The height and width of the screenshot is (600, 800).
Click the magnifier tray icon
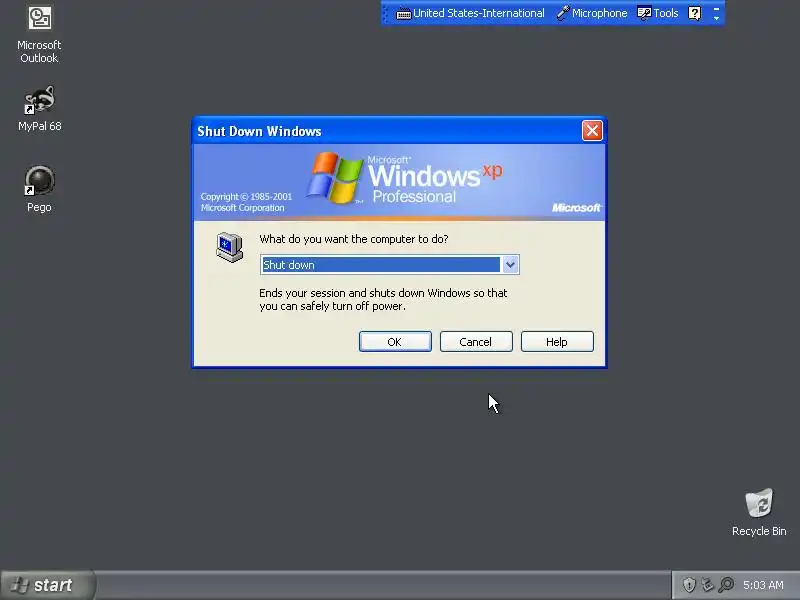tap(726, 585)
